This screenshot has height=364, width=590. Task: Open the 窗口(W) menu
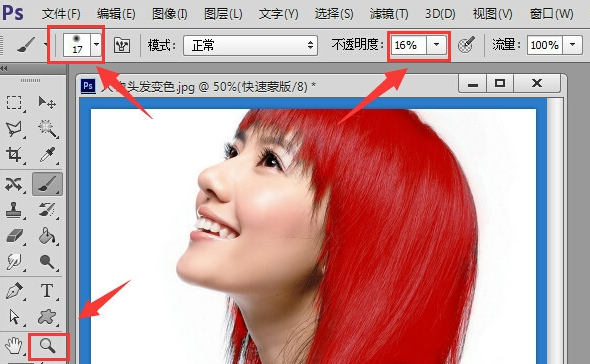click(x=551, y=14)
